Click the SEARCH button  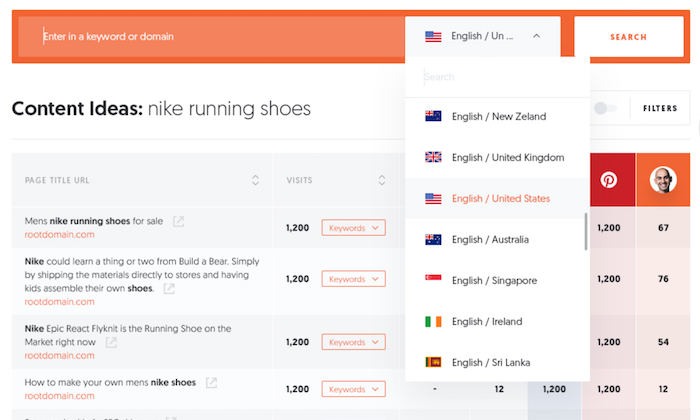coord(629,37)
